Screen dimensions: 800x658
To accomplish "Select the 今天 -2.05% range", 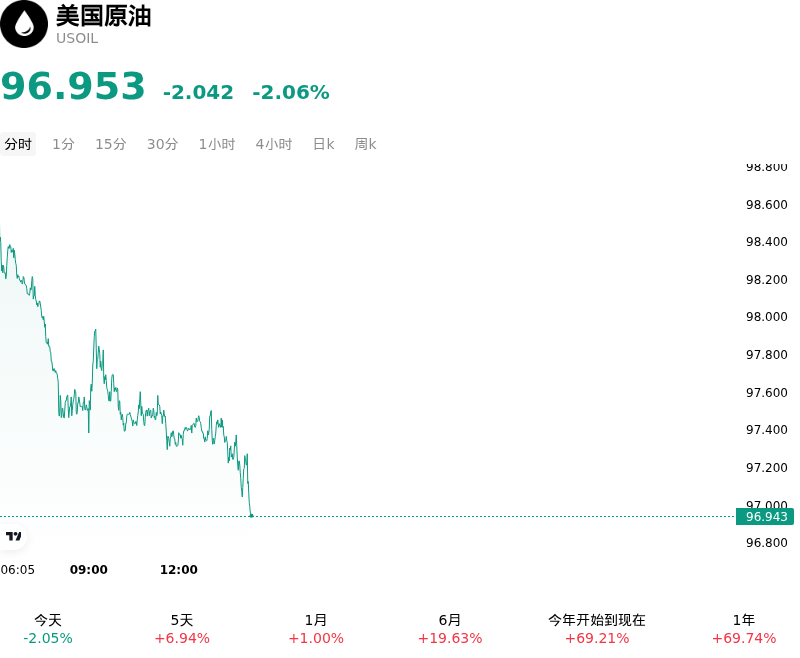I will click(48, 629).
